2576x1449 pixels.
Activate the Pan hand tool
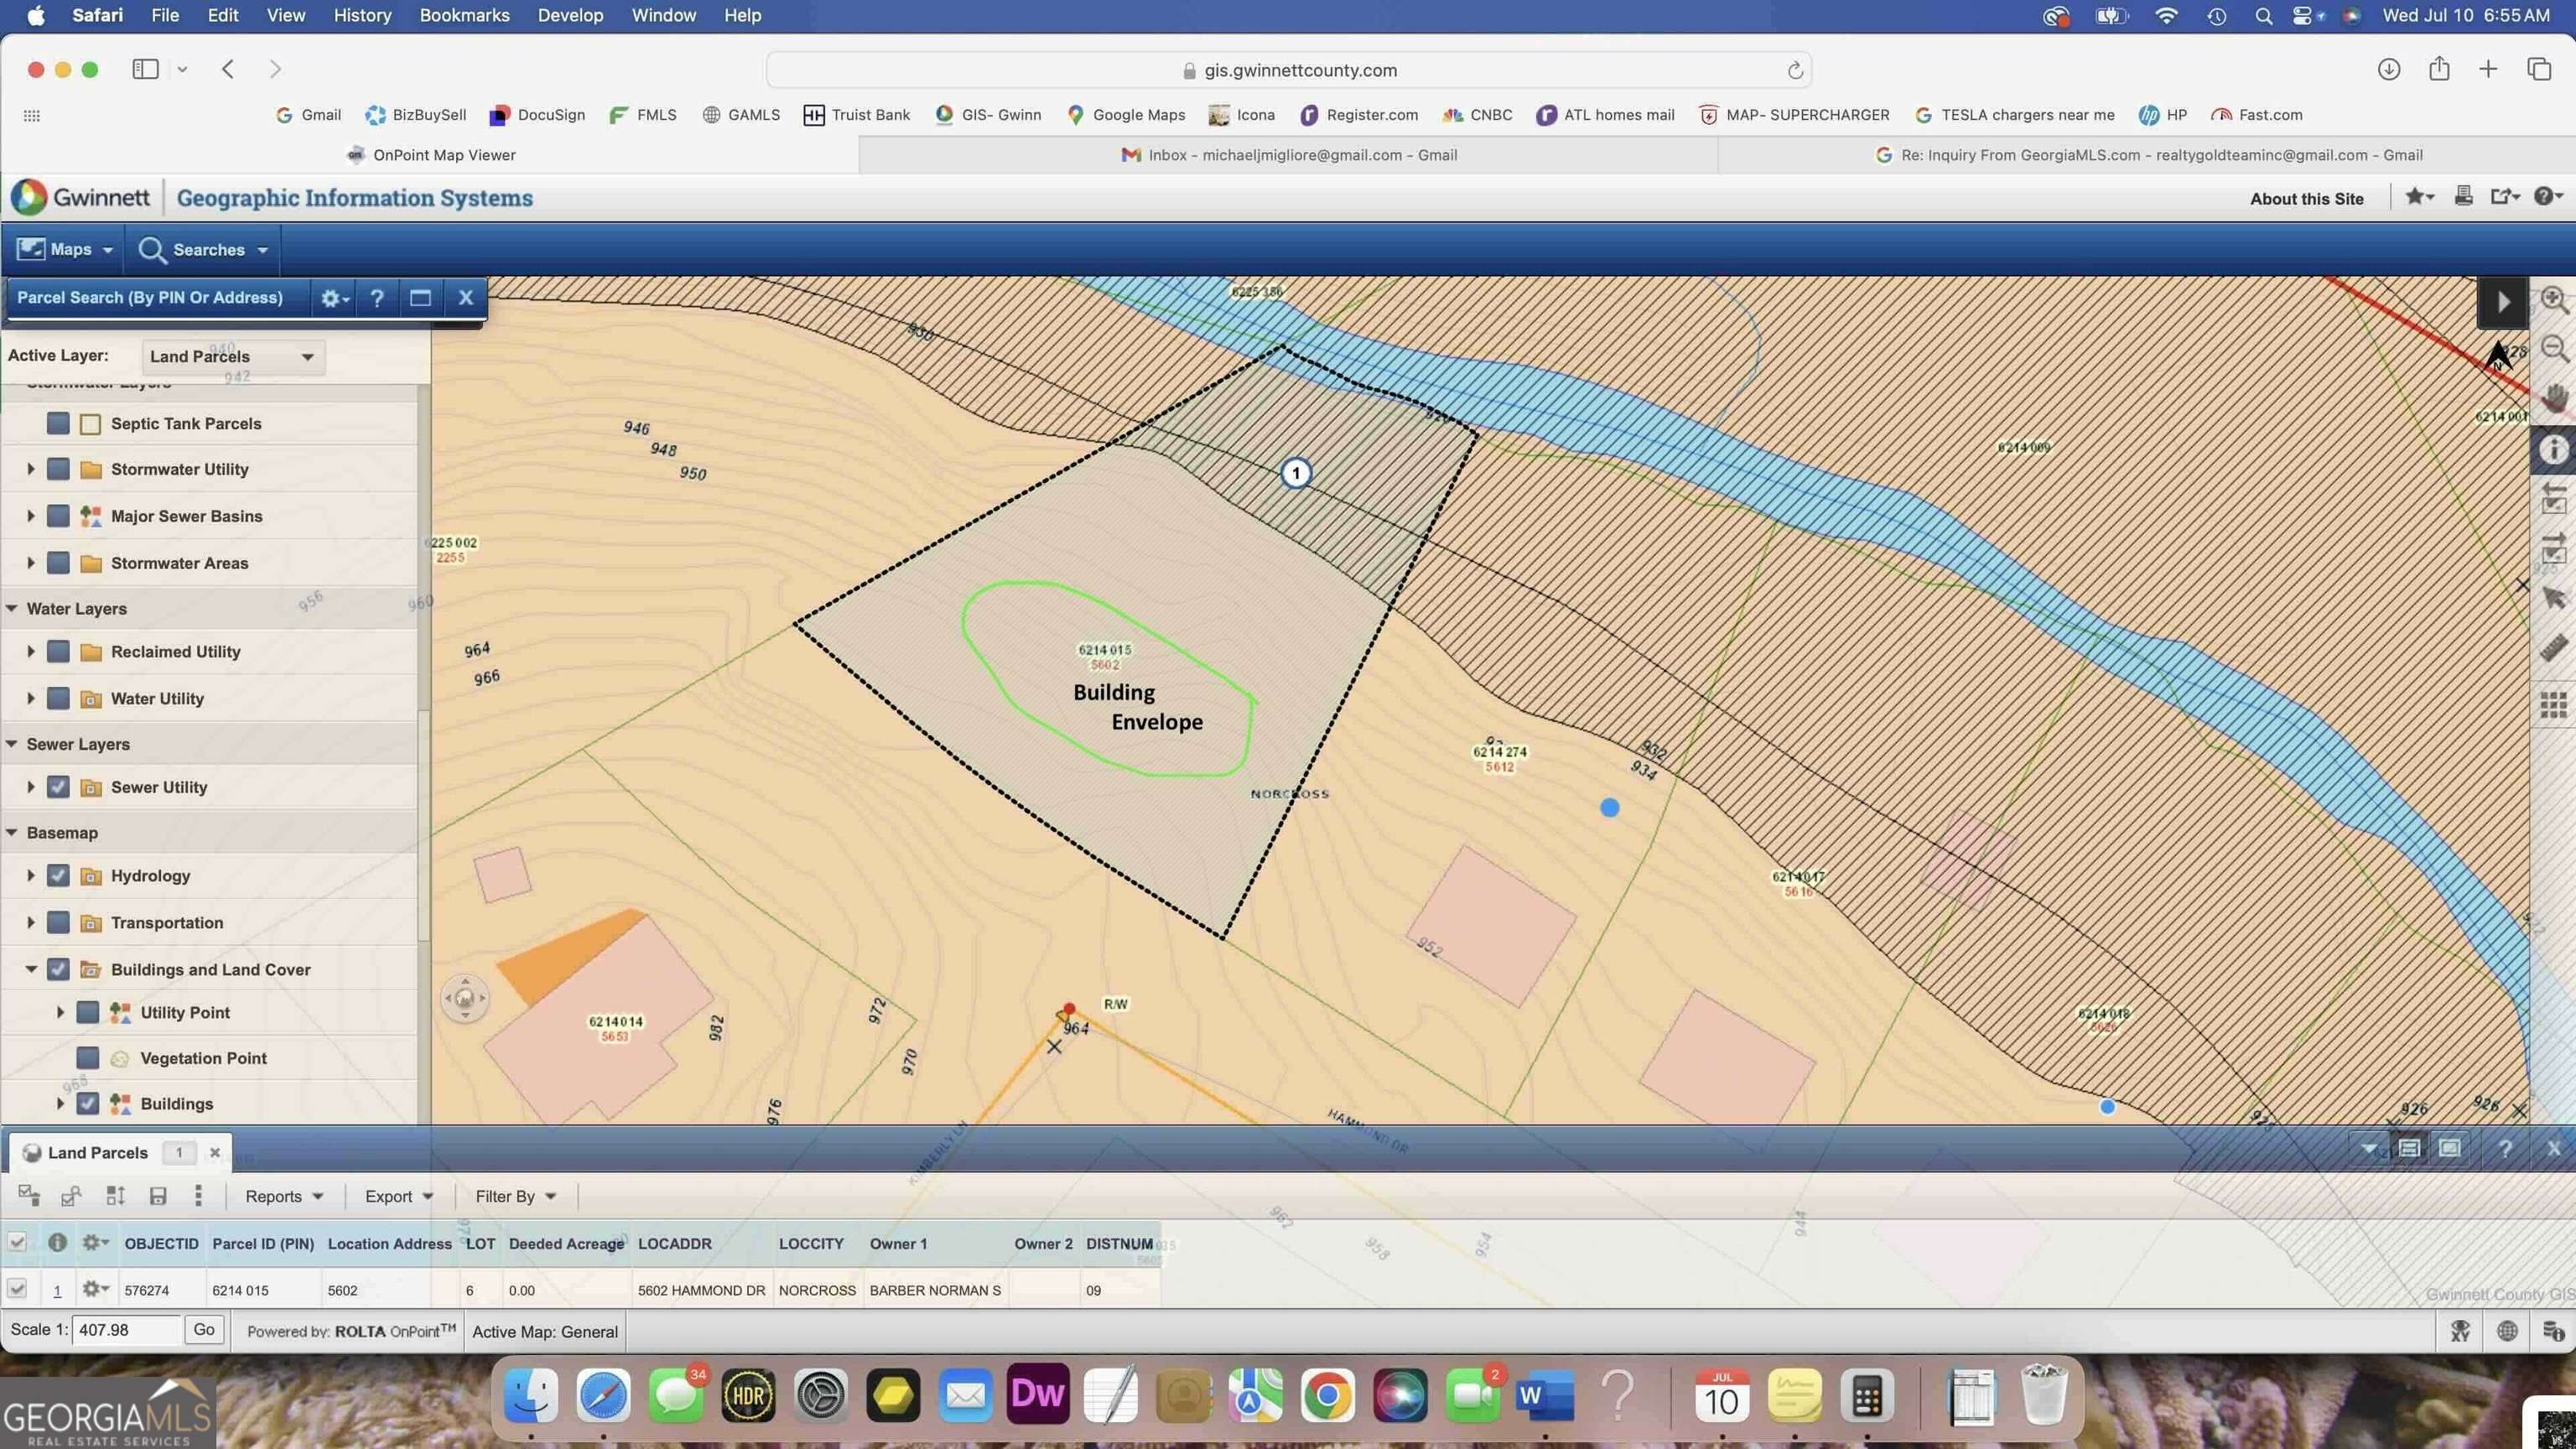click(x=2553, y=398)
